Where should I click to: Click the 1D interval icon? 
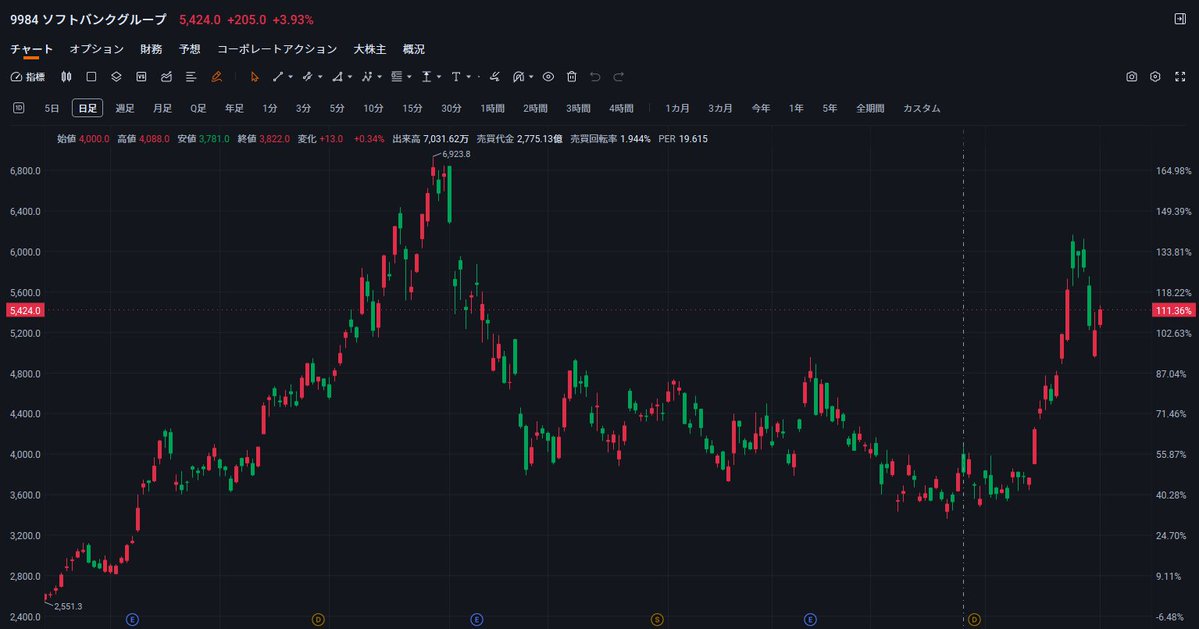tap(19, 108)
